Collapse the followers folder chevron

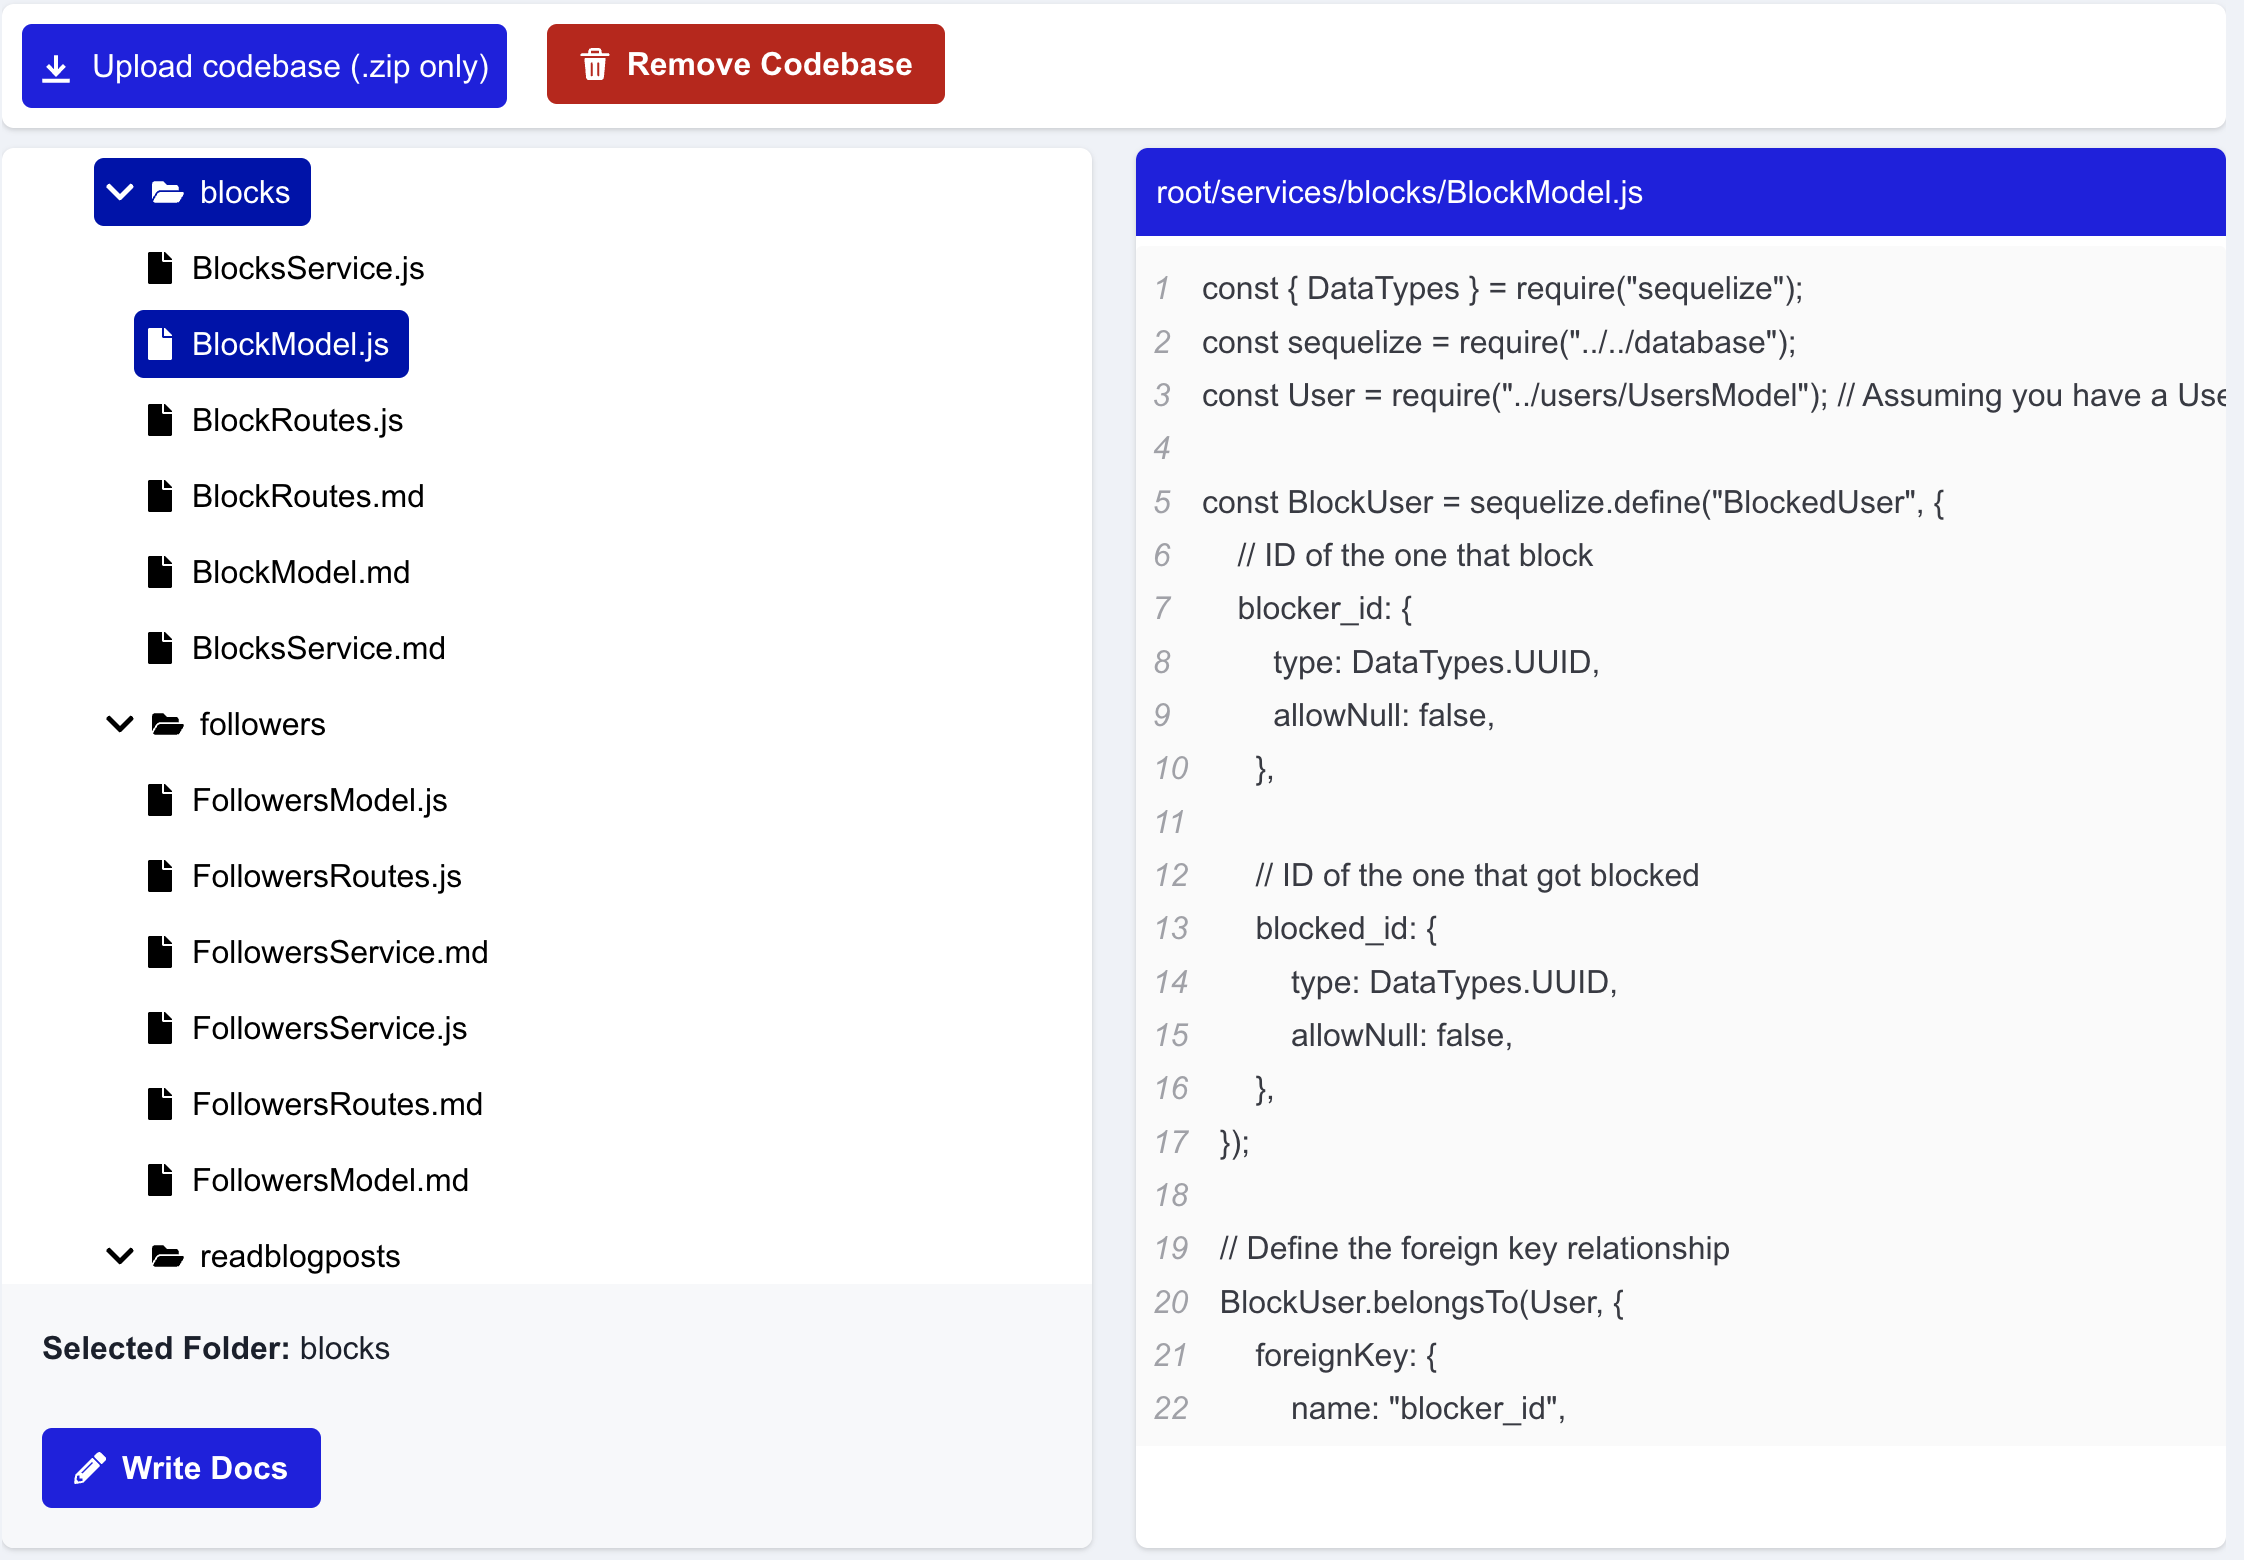[120, 724]
